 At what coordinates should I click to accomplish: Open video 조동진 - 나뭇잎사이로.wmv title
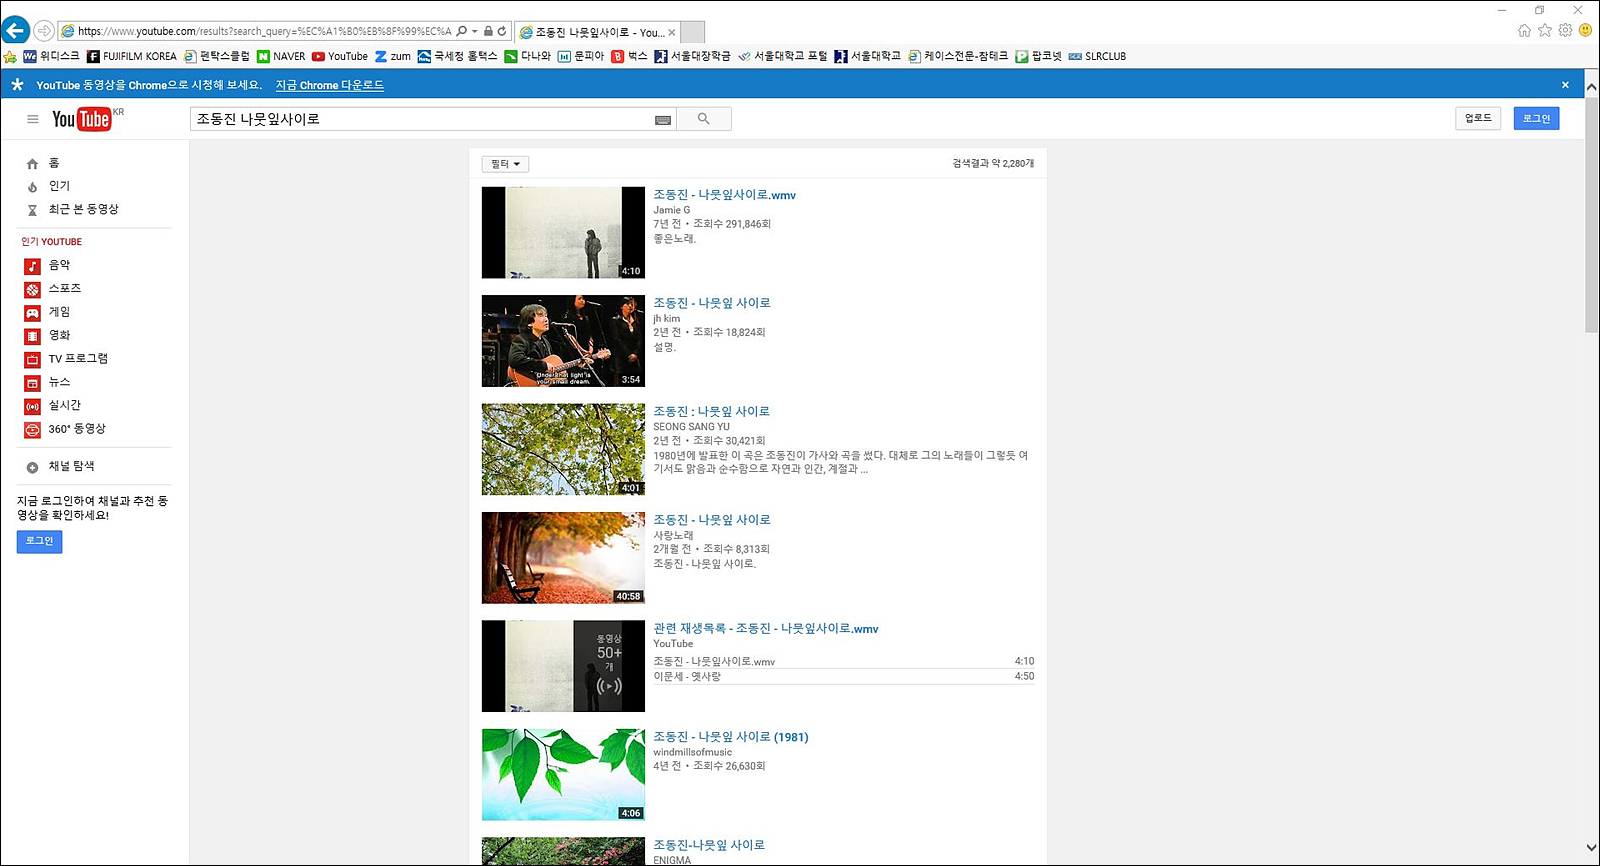pos(725,195)
